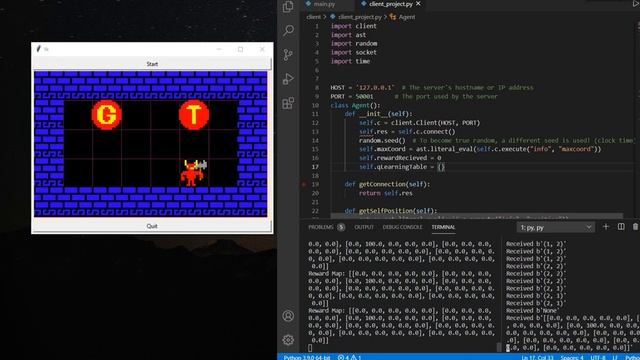Maximize the tk game window
The width and height of the screenshot is (640, 360).
click(x=240, y=49)
